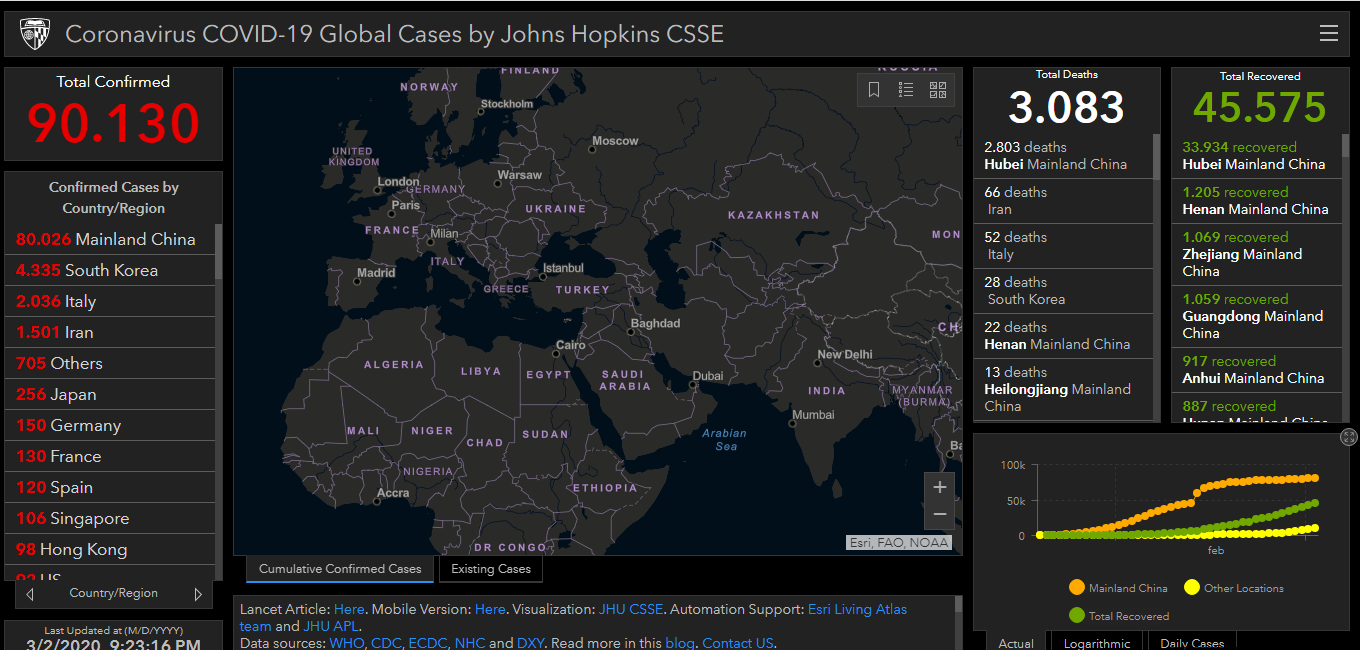The width and height of the screenshot is (1360, 650).
Task: Open the hamburger menu in header
Action: (x=1328, y=34)
